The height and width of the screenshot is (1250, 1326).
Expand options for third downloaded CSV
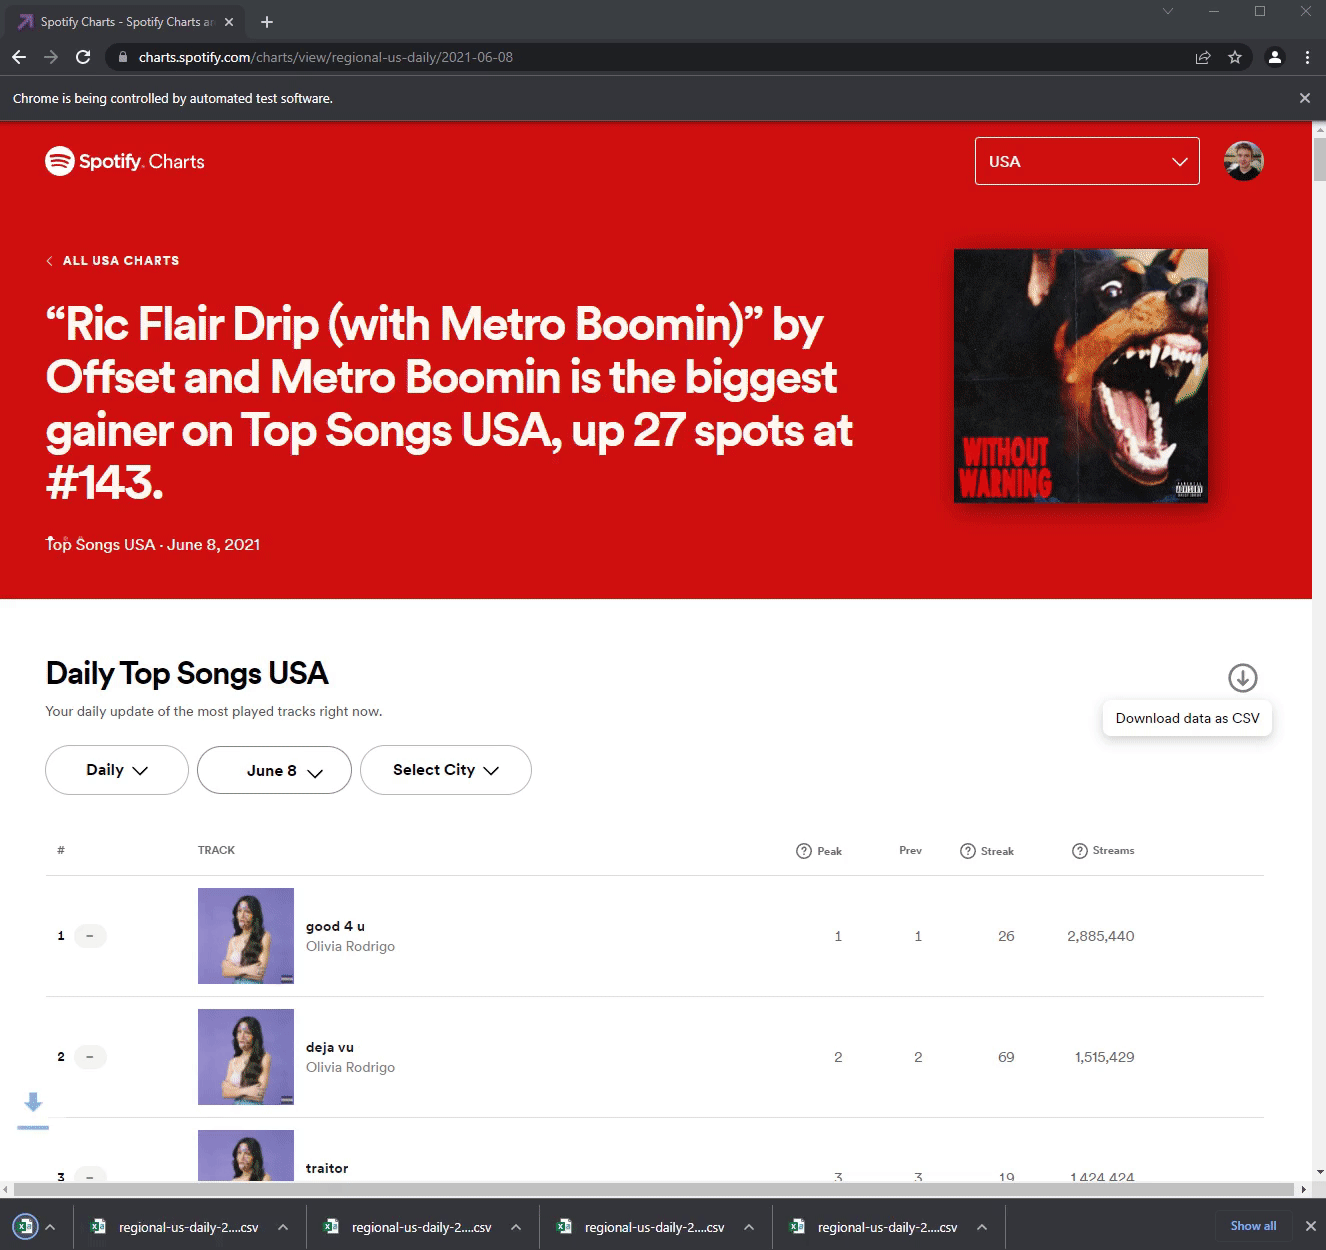749,1227
